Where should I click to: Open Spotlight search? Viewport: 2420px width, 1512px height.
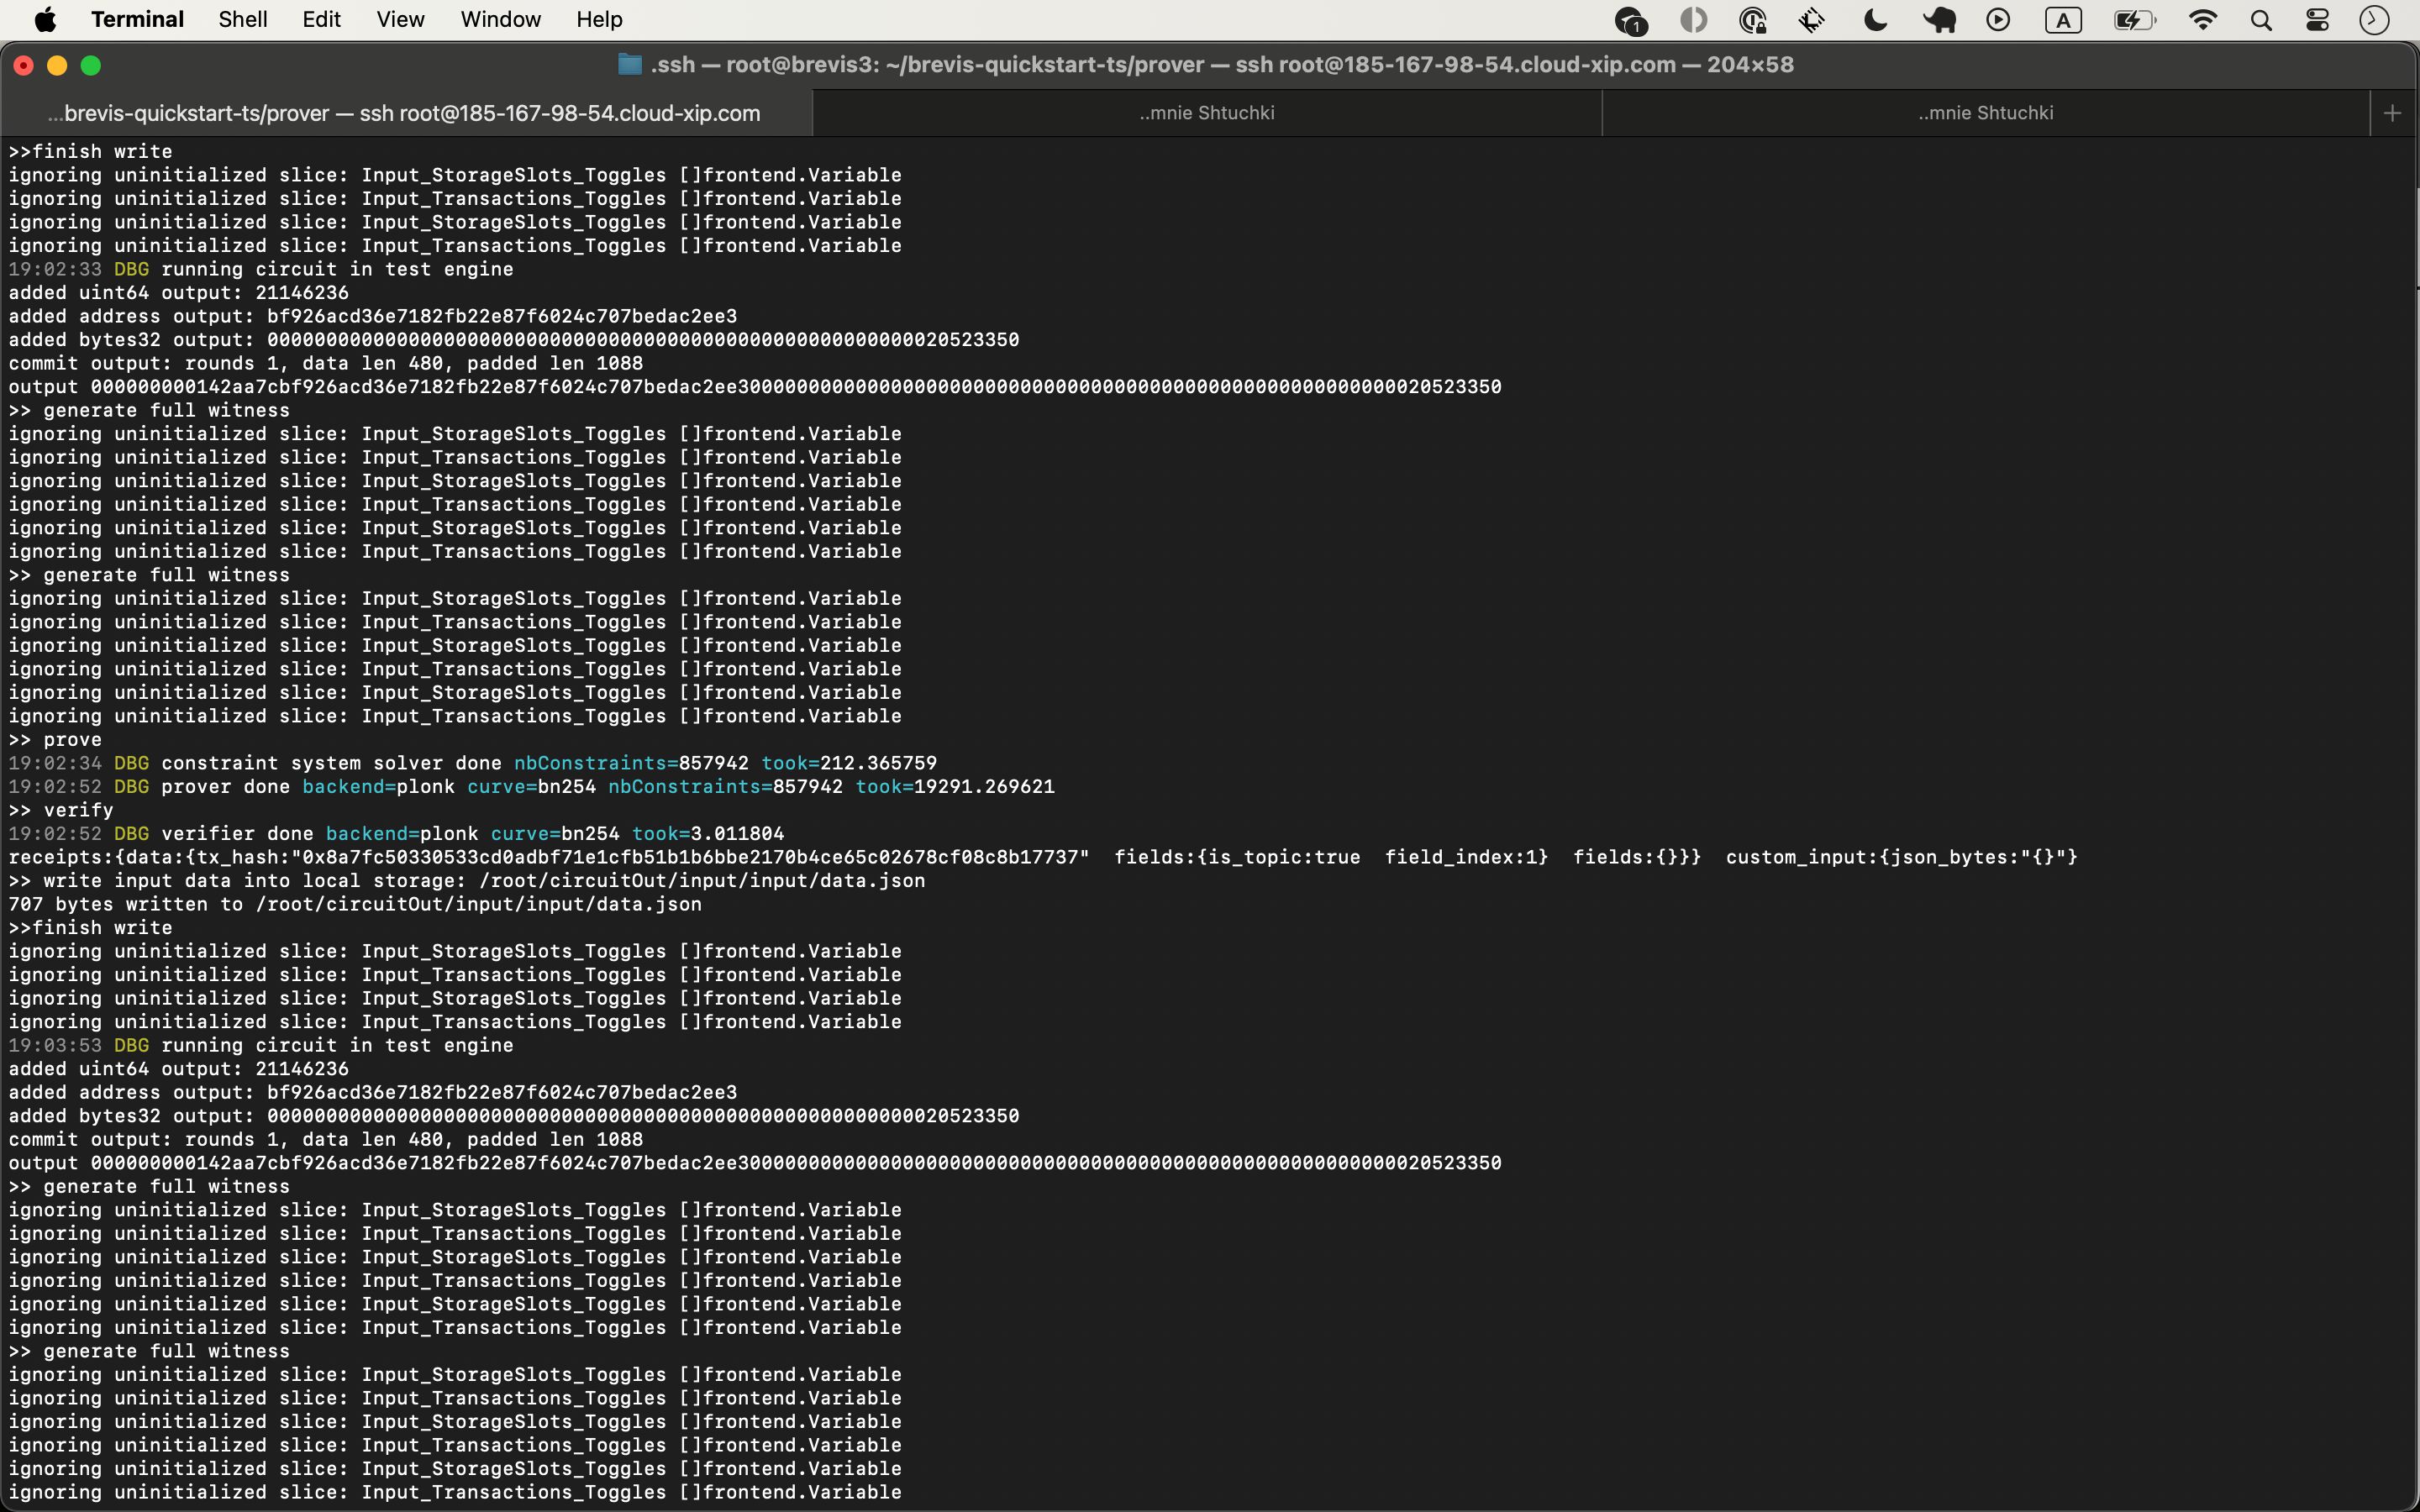click(x=2261, y=20)
